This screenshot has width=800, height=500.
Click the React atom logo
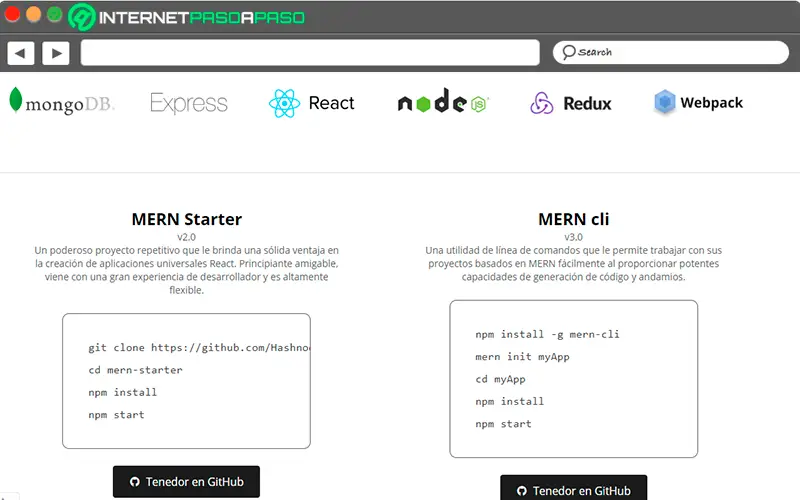pyautogui.click(x=285, y=103)
